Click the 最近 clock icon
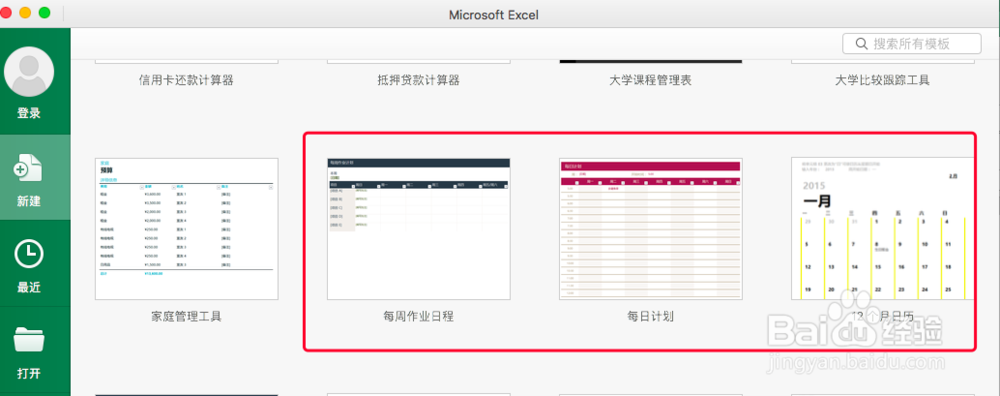This screenshot has height=396, width=1000. (x=29, y=254)
